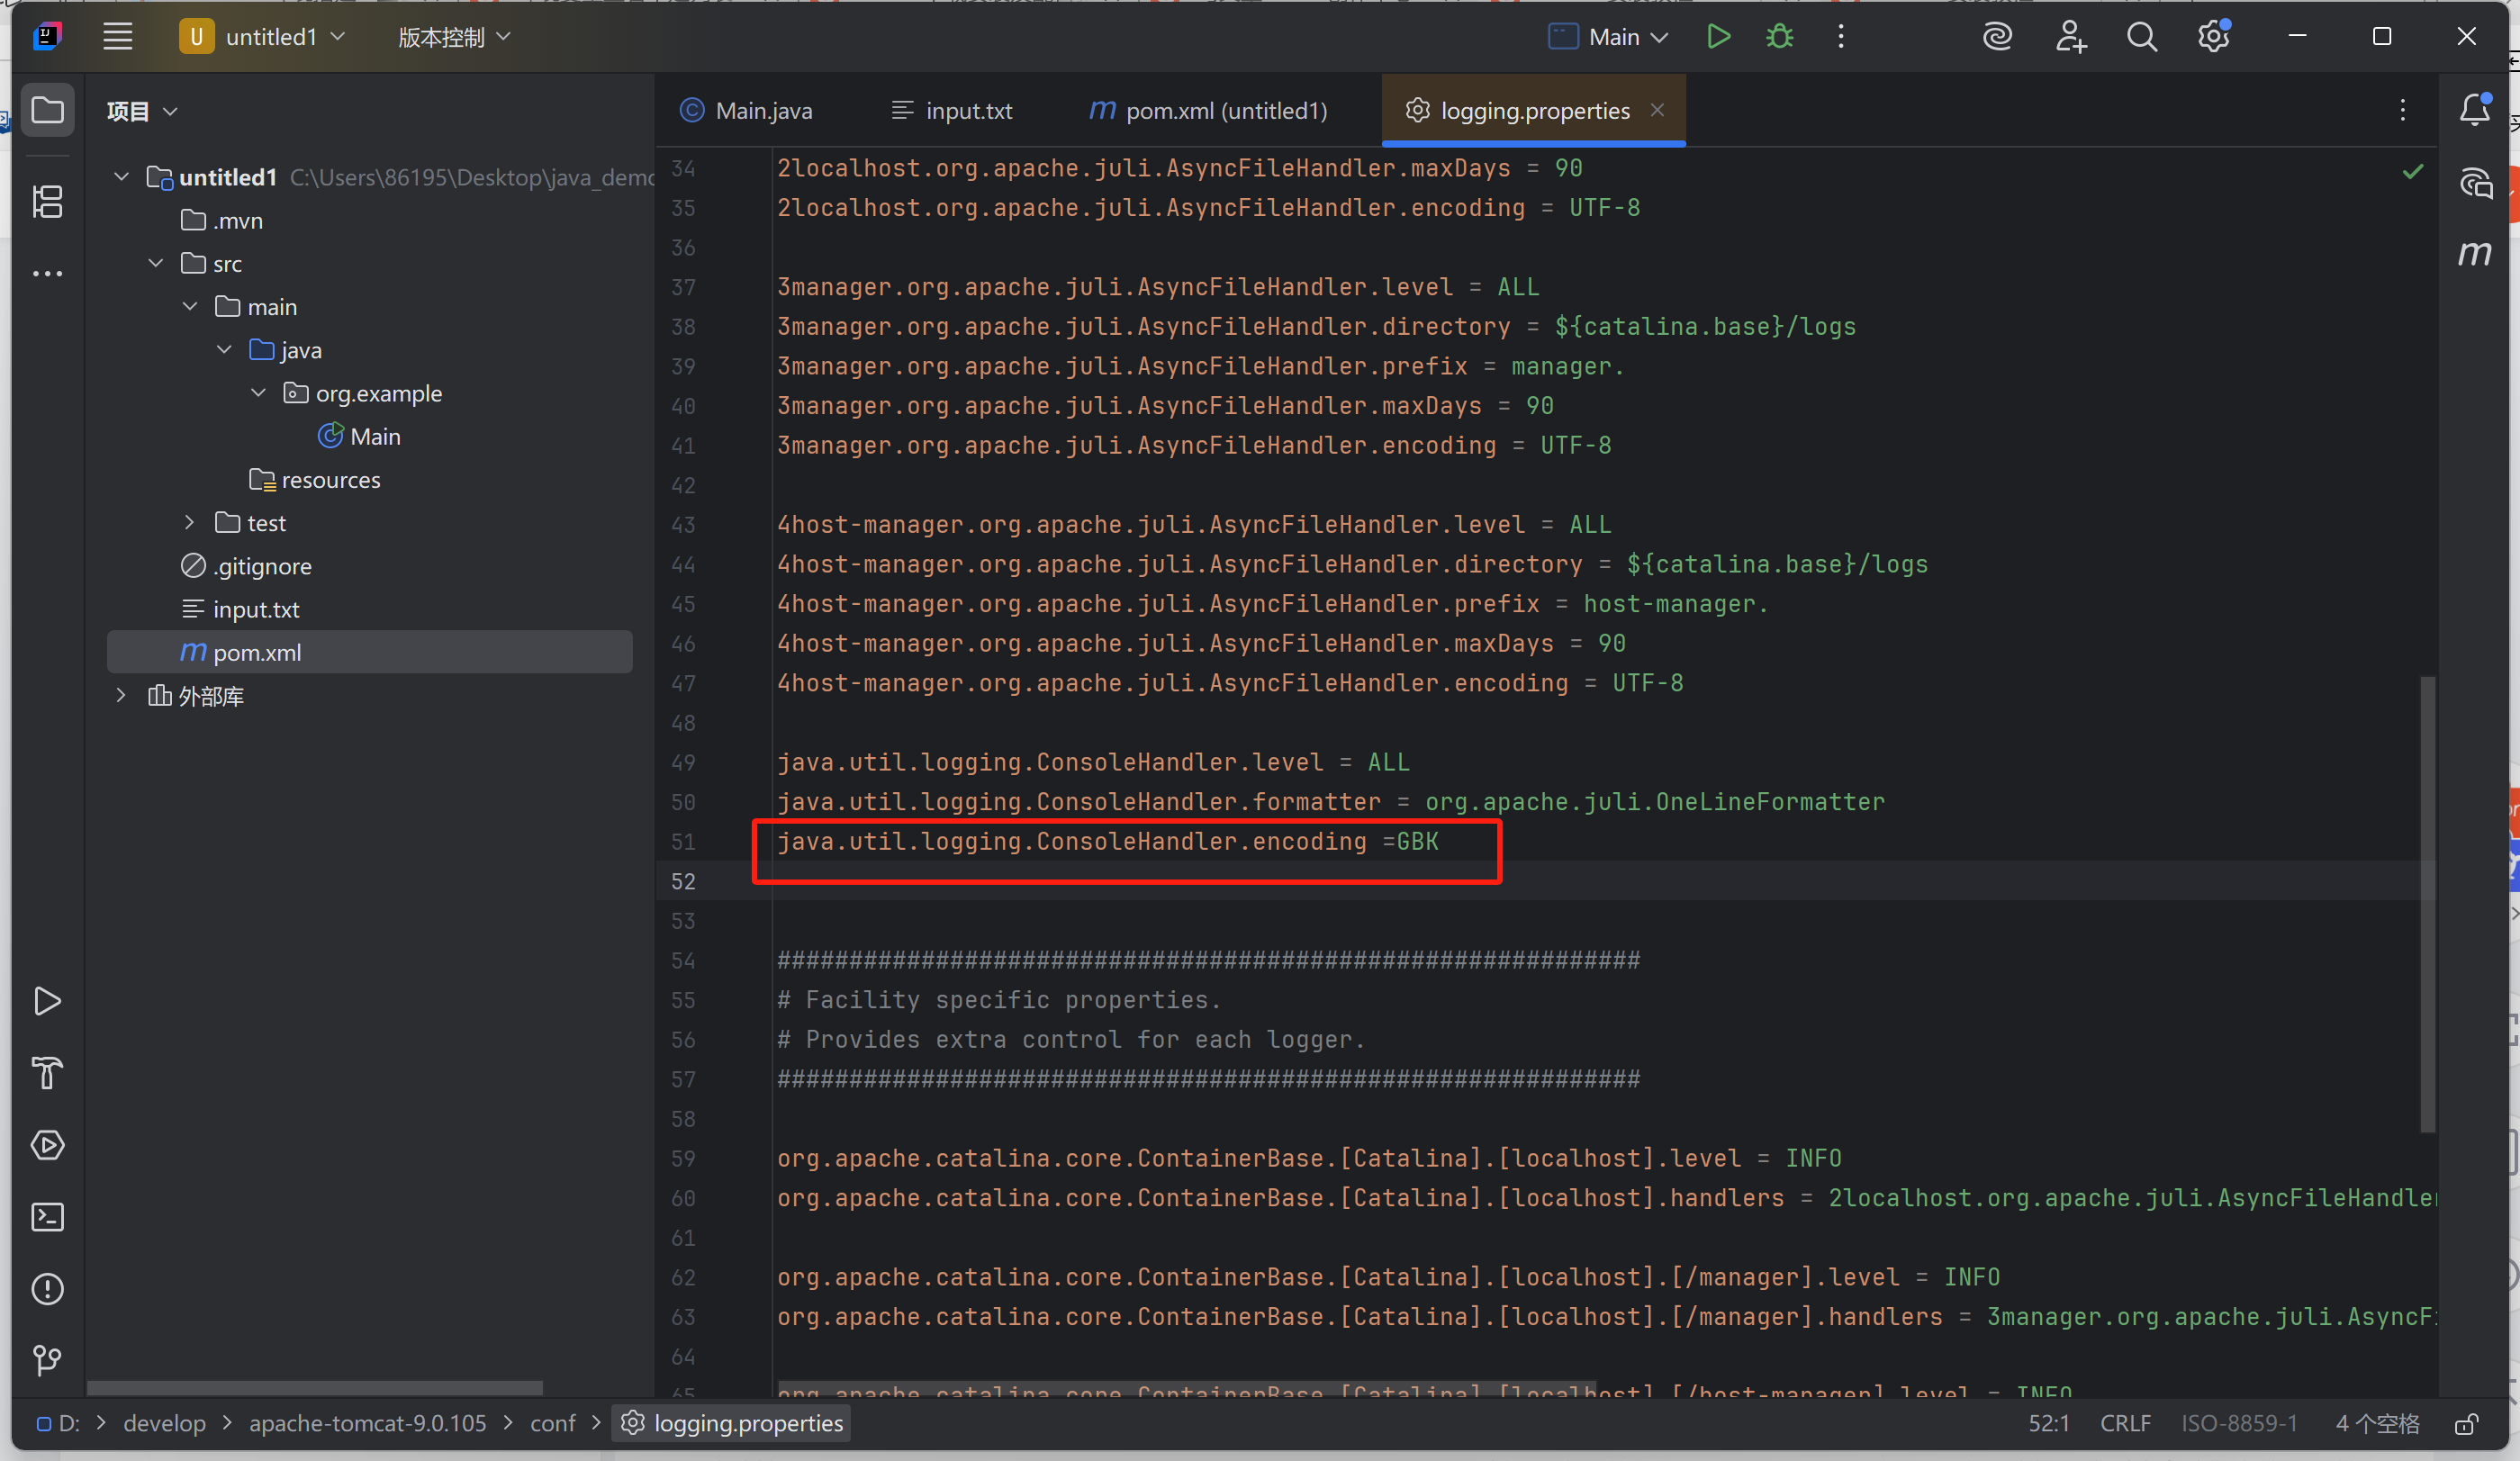This screenshot has width=2520, height=1461.
Task: Click conf in the breadcrumb bar
Action: pyautogui.click(x=552, y=1423)
